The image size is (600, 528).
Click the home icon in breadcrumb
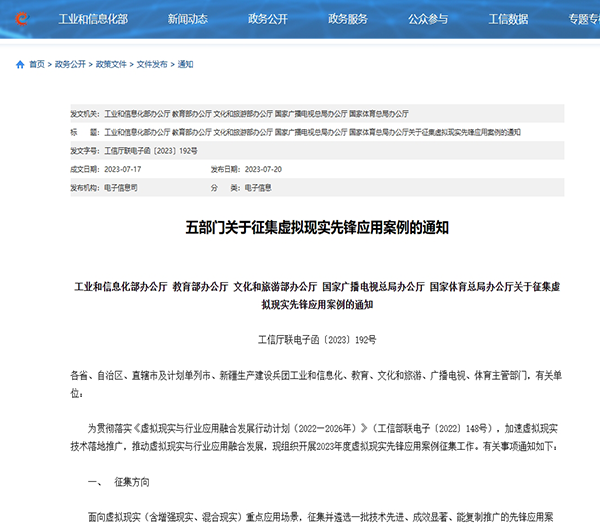coord(20,64)
